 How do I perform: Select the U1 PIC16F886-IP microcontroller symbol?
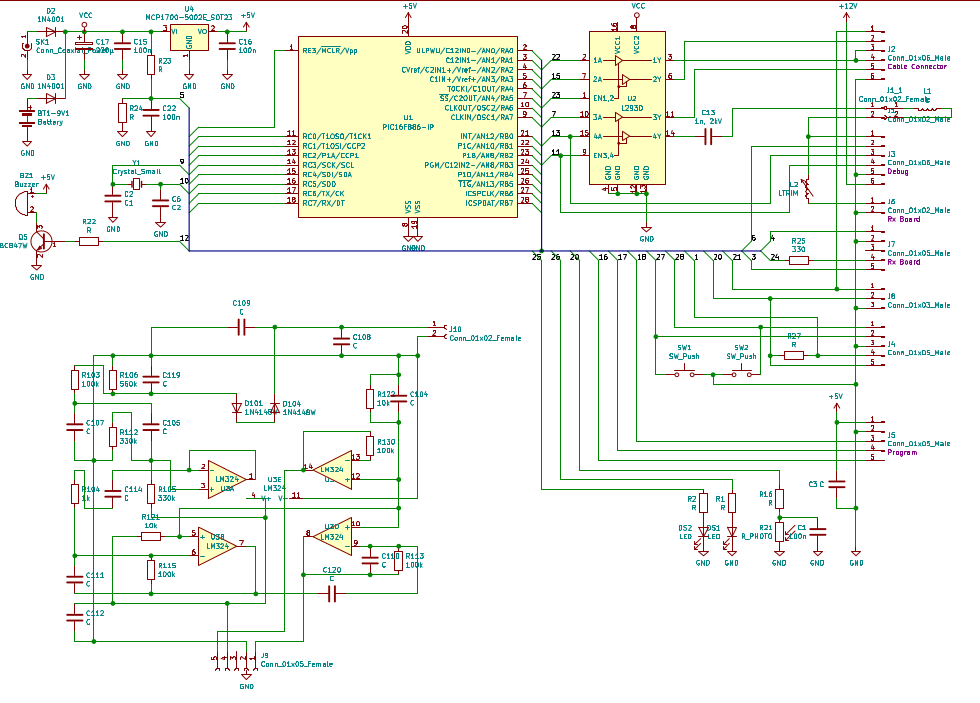pos(408,127)
